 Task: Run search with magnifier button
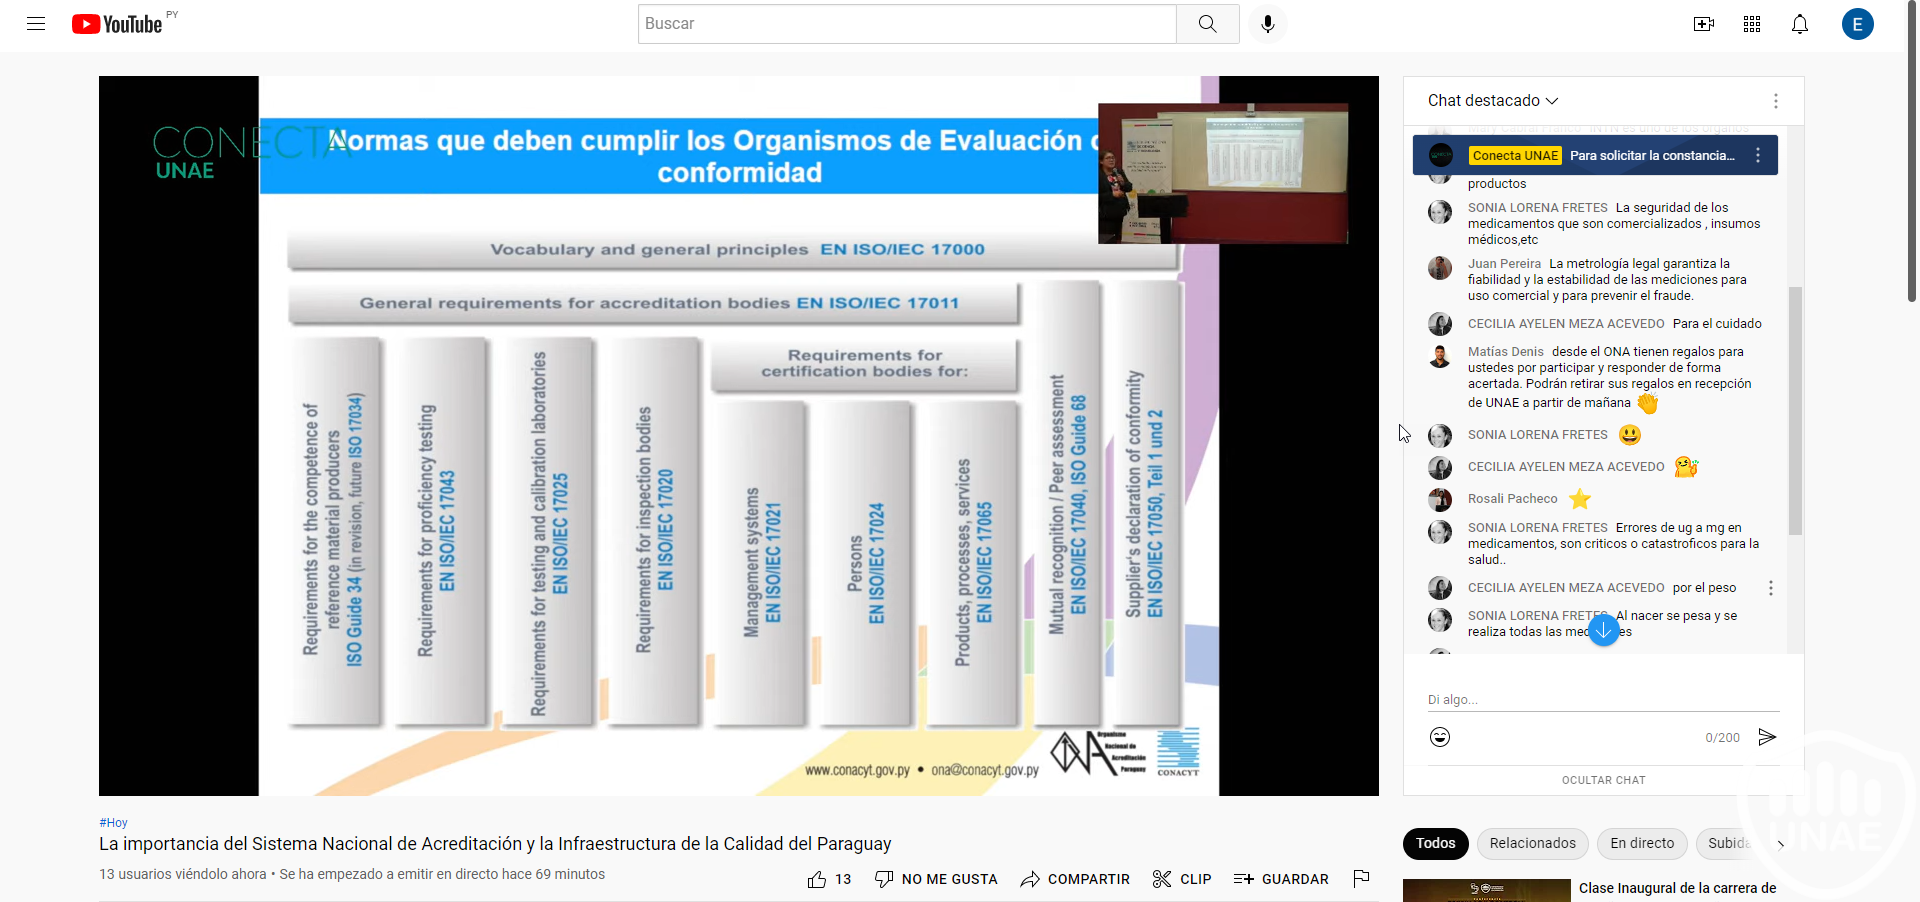1208,24
